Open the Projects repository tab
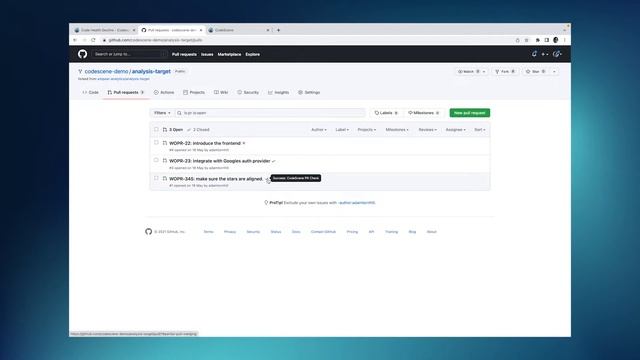640x360 pixels. pos(194,93)
